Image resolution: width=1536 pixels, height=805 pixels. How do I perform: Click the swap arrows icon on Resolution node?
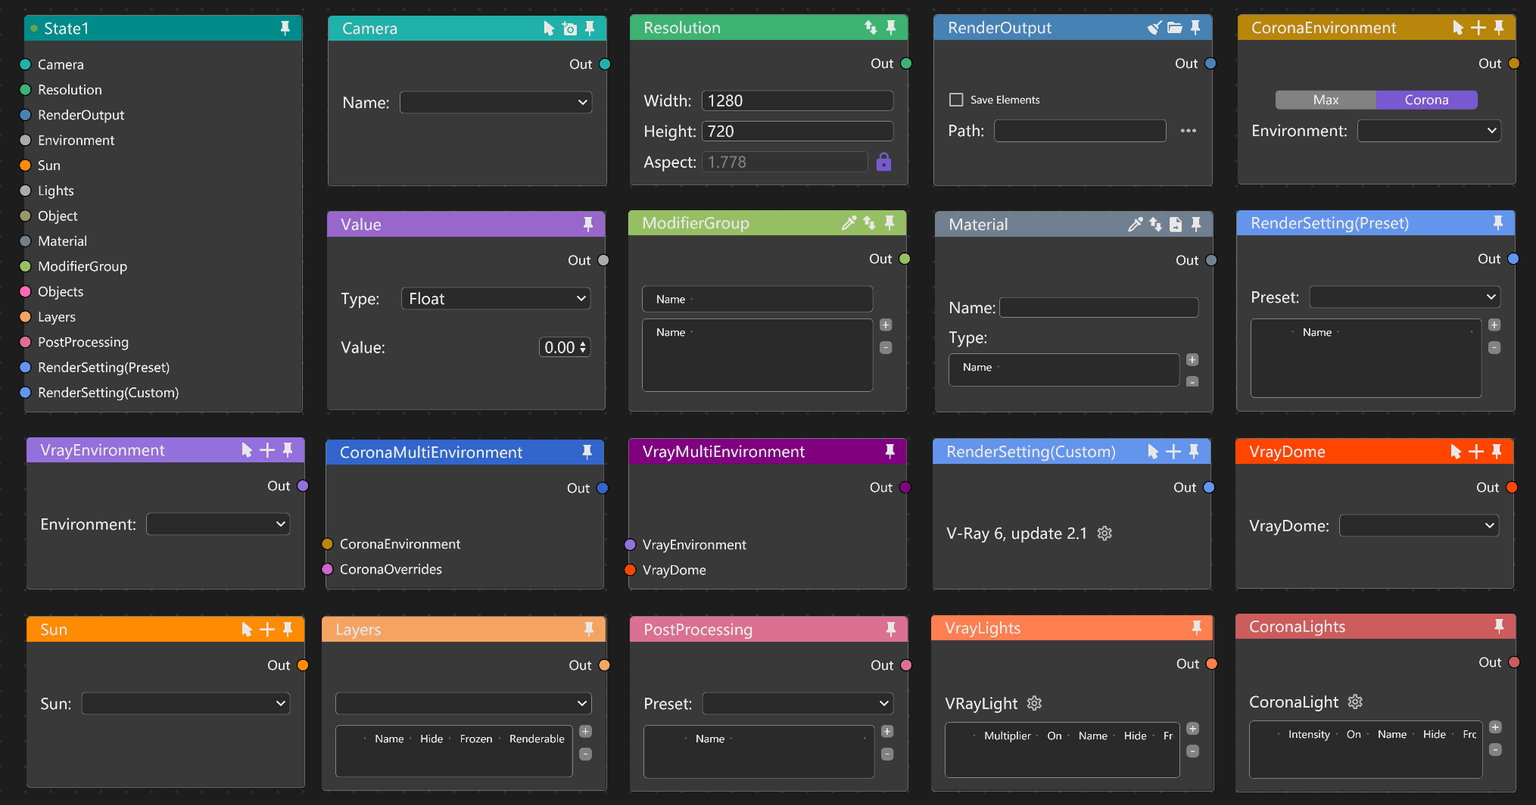coord(870,28)
